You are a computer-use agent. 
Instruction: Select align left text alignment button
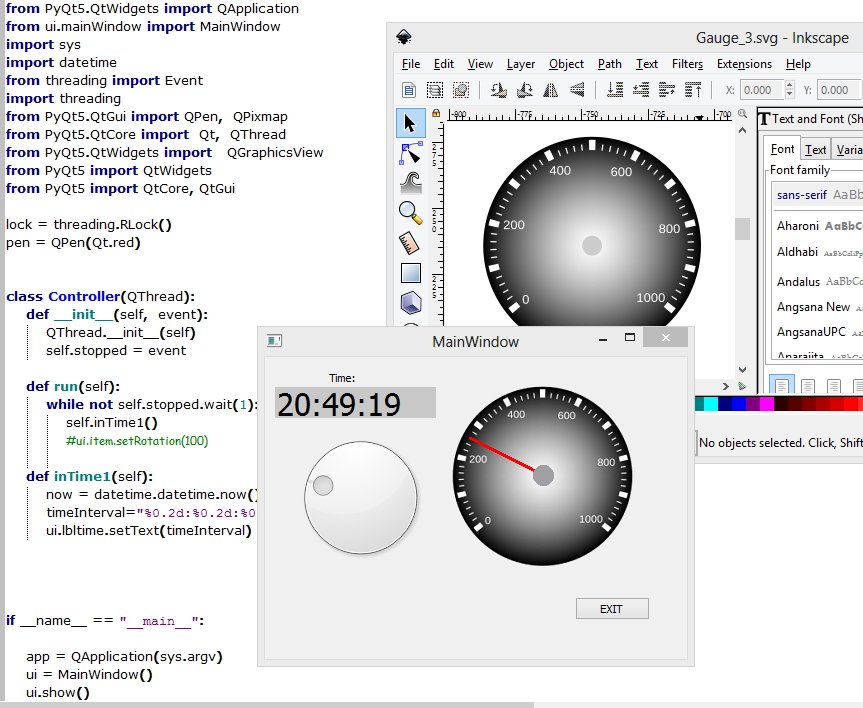tap(782, 385)
